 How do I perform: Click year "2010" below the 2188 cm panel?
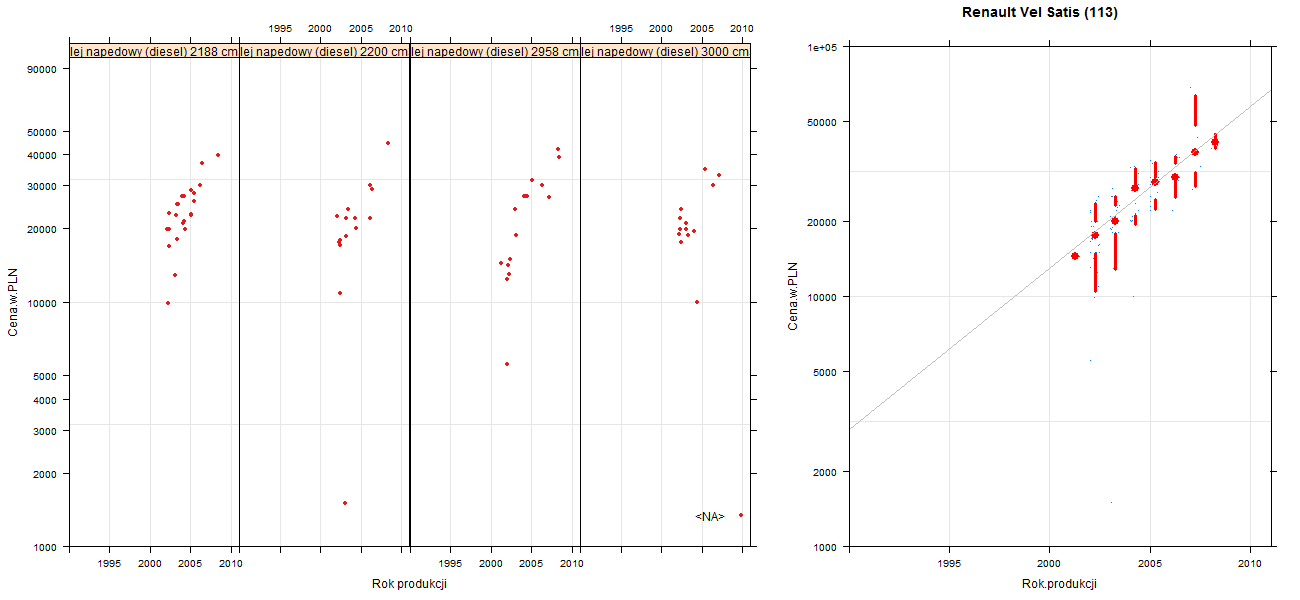pyautogui.click(x=231, y=564)
